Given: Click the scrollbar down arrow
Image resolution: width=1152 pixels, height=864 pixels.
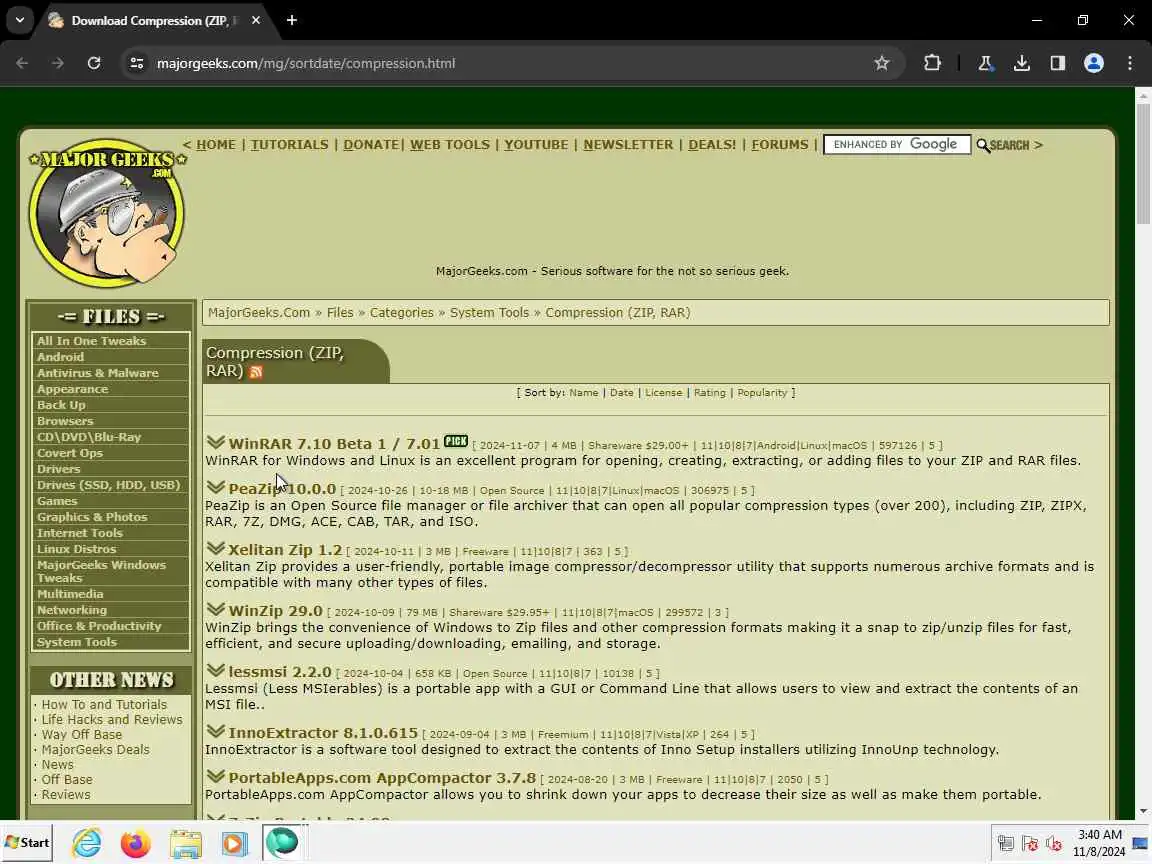Looking at the screenshot, I should (1143, 812).
